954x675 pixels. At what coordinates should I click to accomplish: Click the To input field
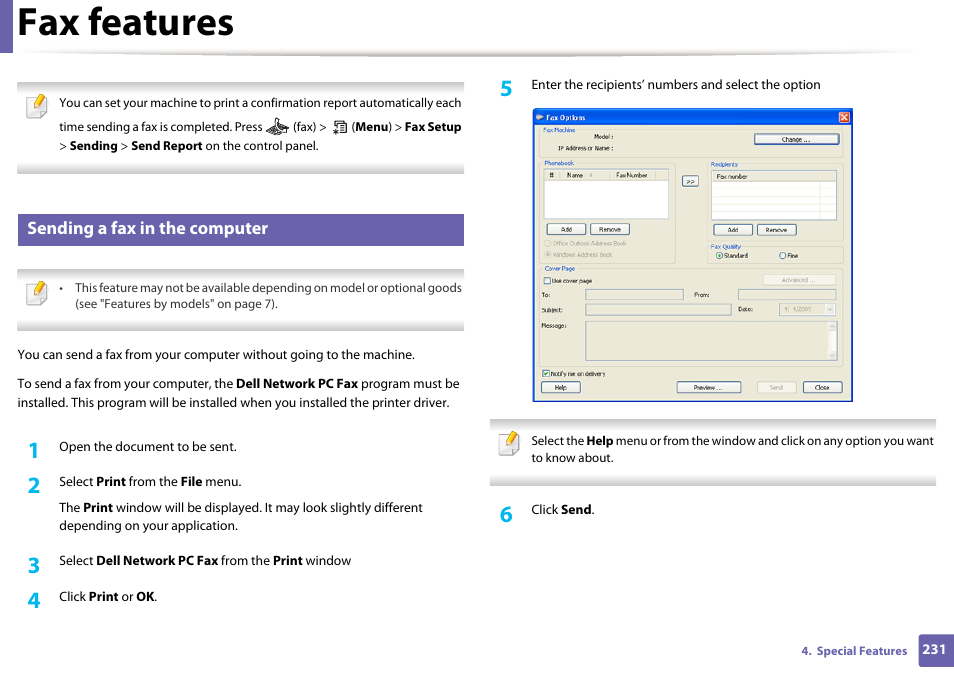[634, 295]
